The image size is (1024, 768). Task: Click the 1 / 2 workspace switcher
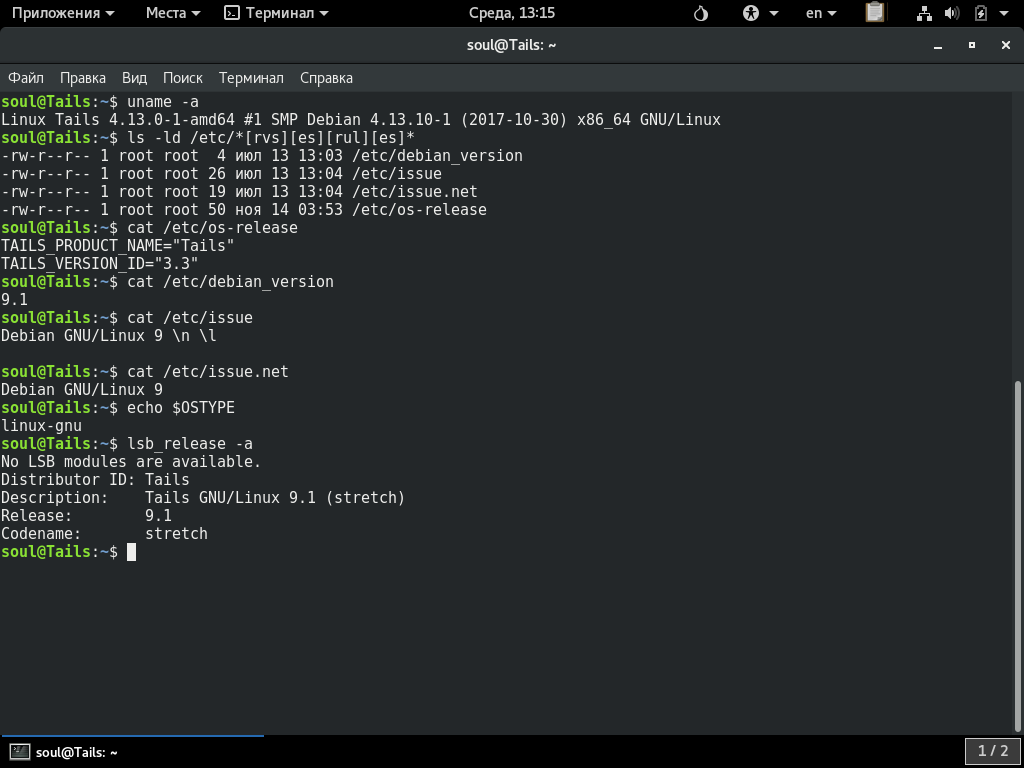pyautogui.click(x=992, y=751)
